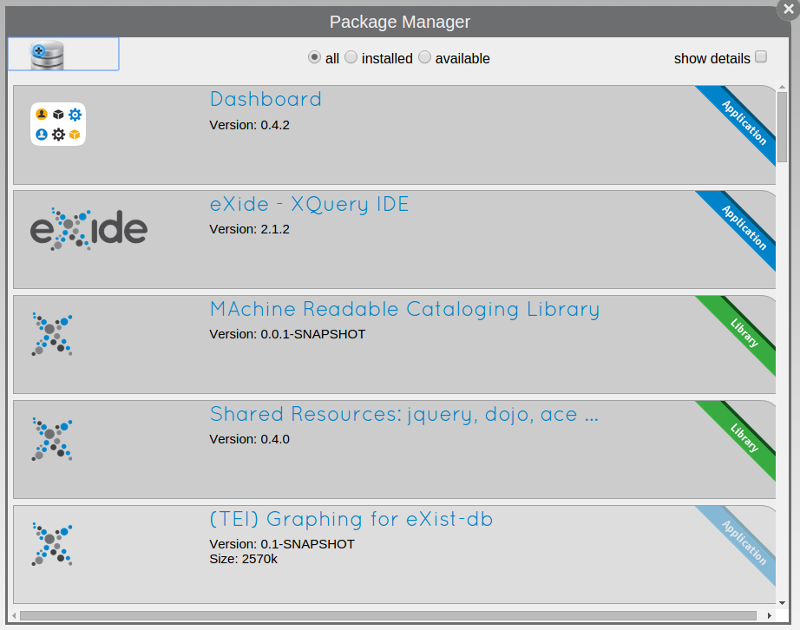Click the Application ribbon on TEI Graphing
This screenshot has width=800, height=630.
(743, 543)
